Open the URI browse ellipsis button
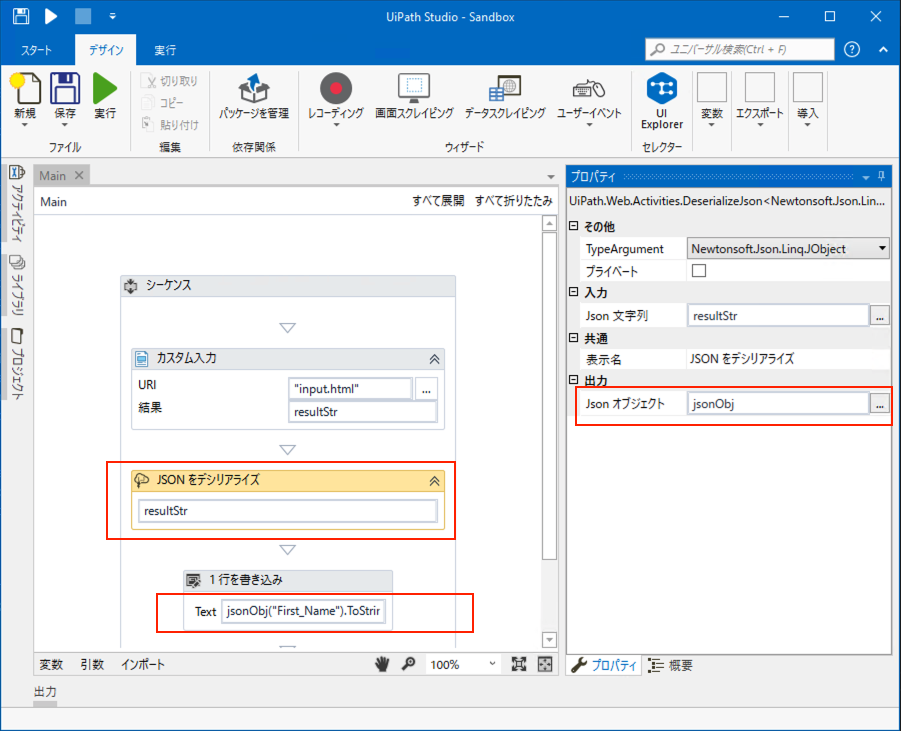 tap(426, 389)
